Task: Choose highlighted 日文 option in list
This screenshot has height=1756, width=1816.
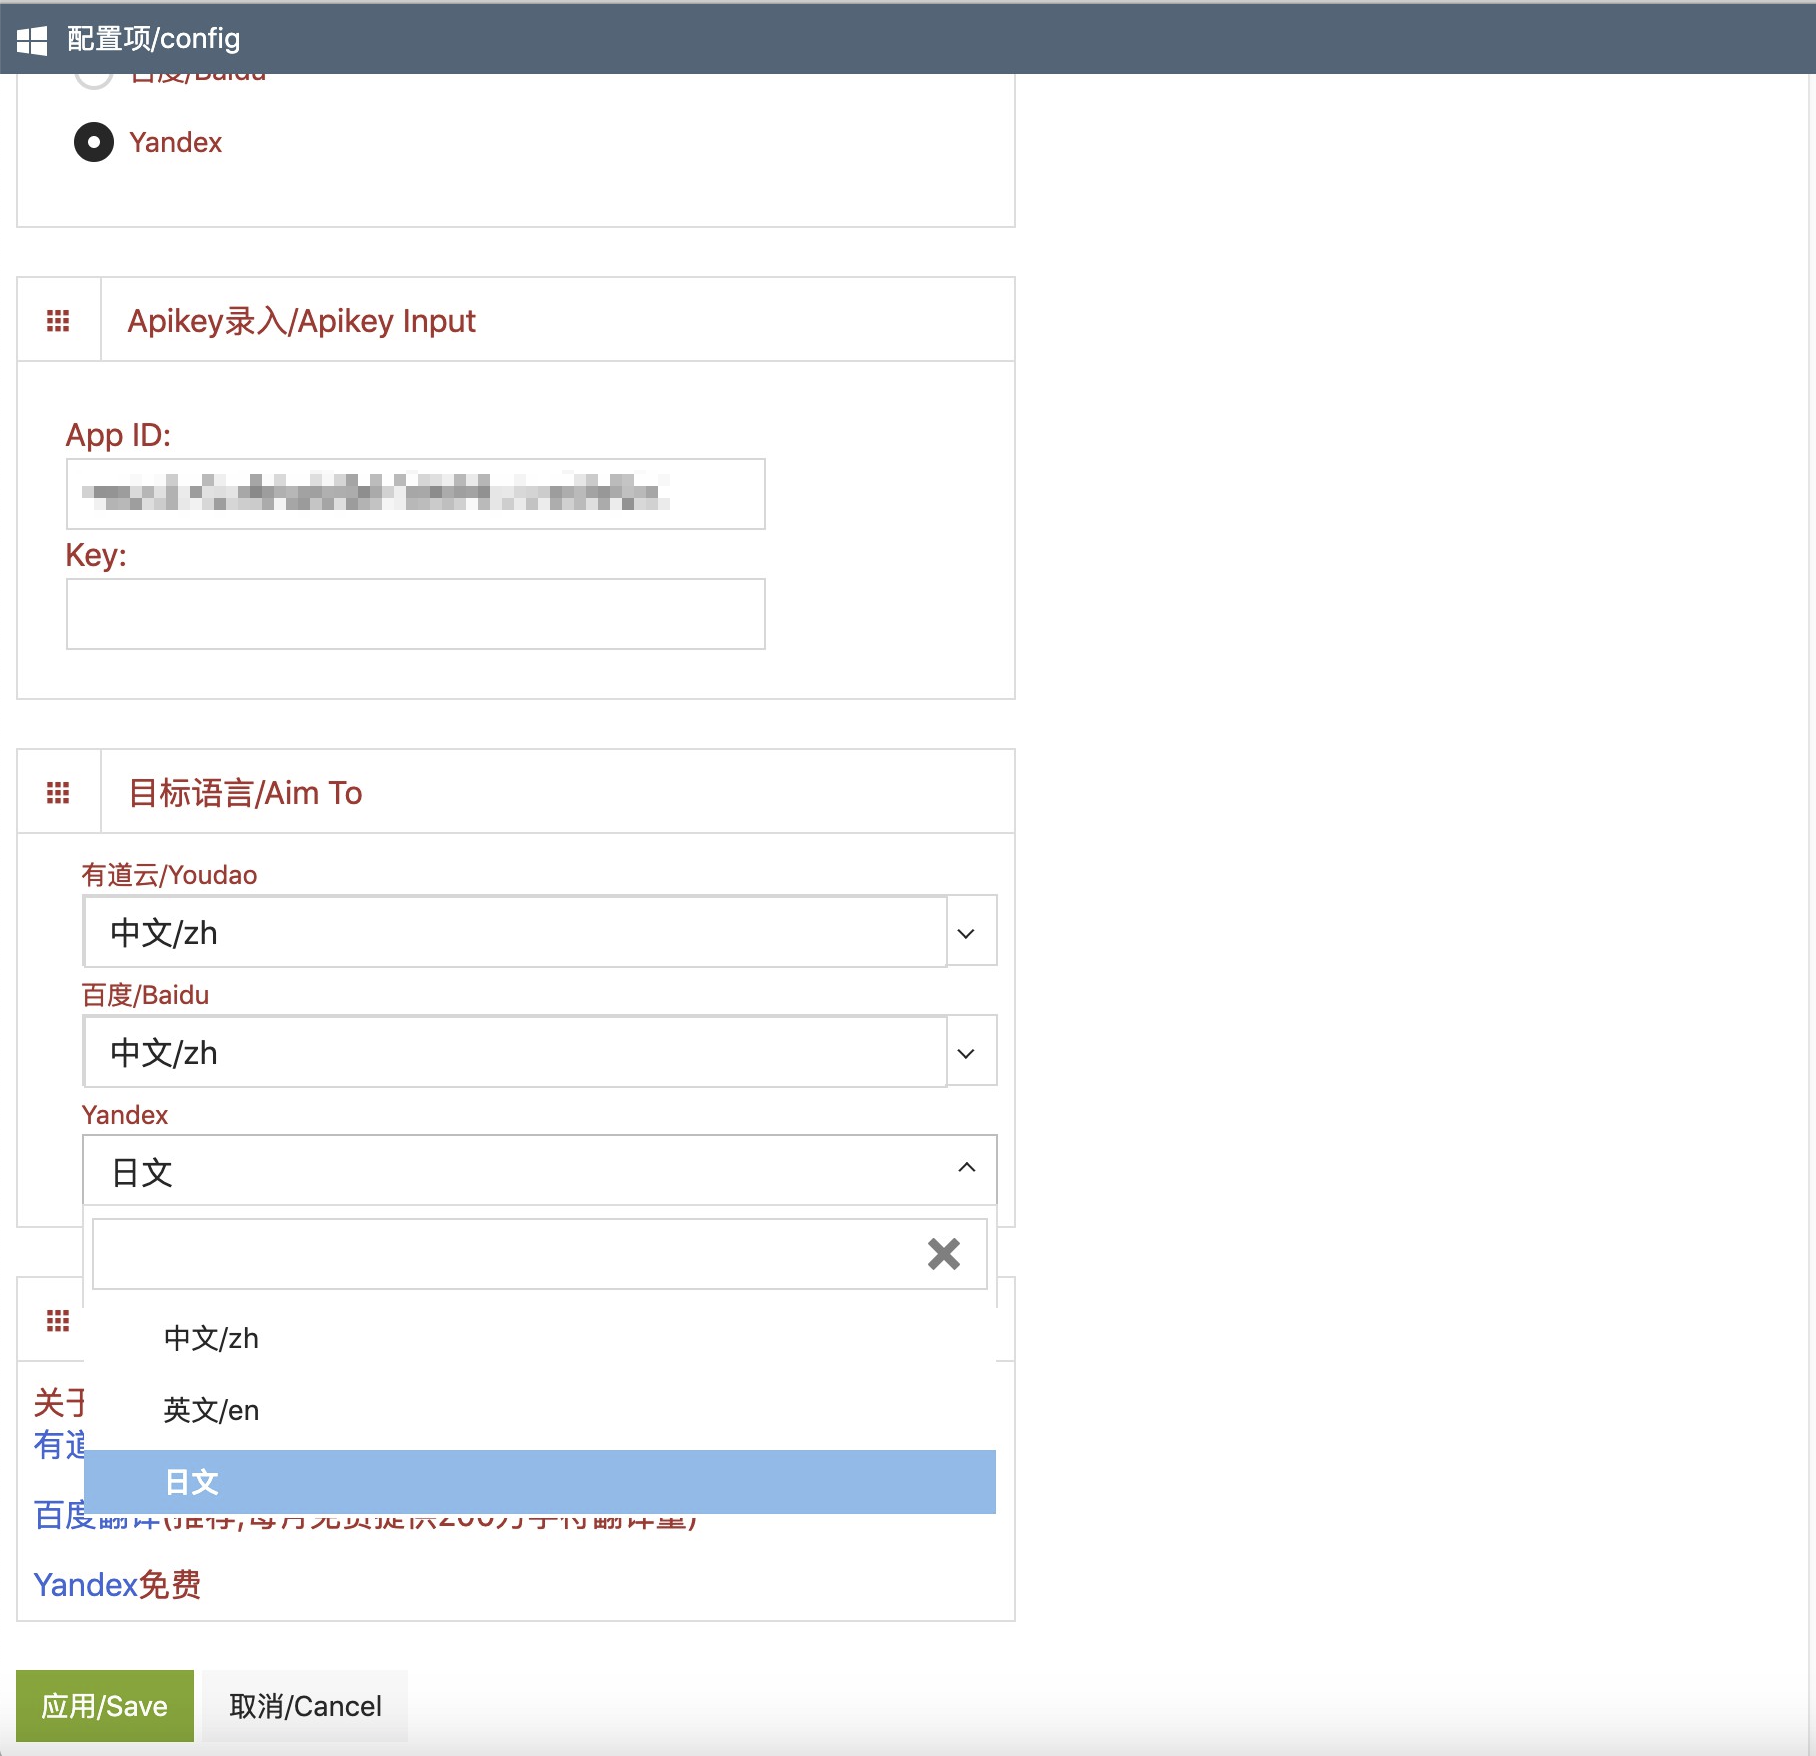Action: point(540,1482)
